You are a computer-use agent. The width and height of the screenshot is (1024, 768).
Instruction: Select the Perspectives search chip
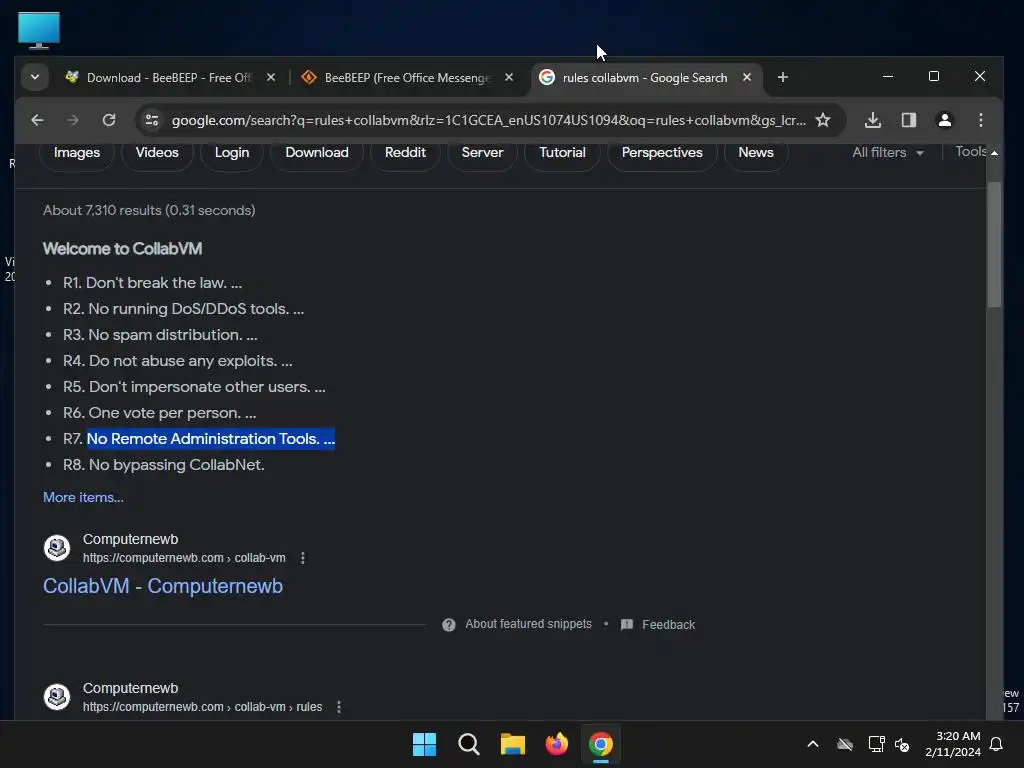[x=662, y=152]
